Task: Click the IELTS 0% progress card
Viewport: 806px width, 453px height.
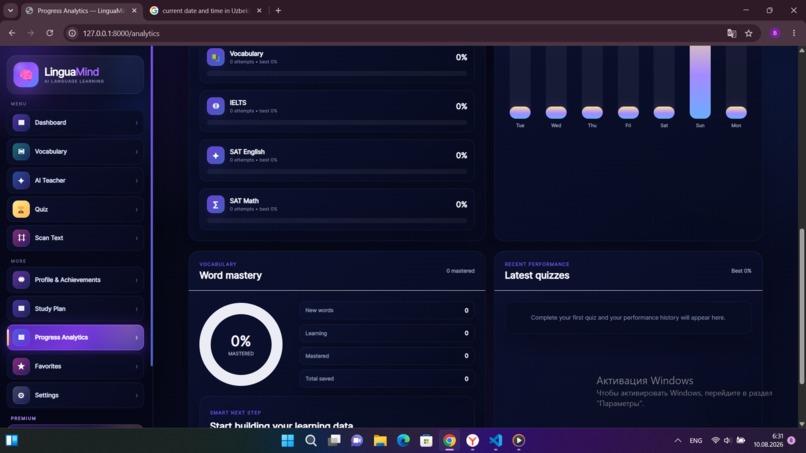Action: point(337,111)
